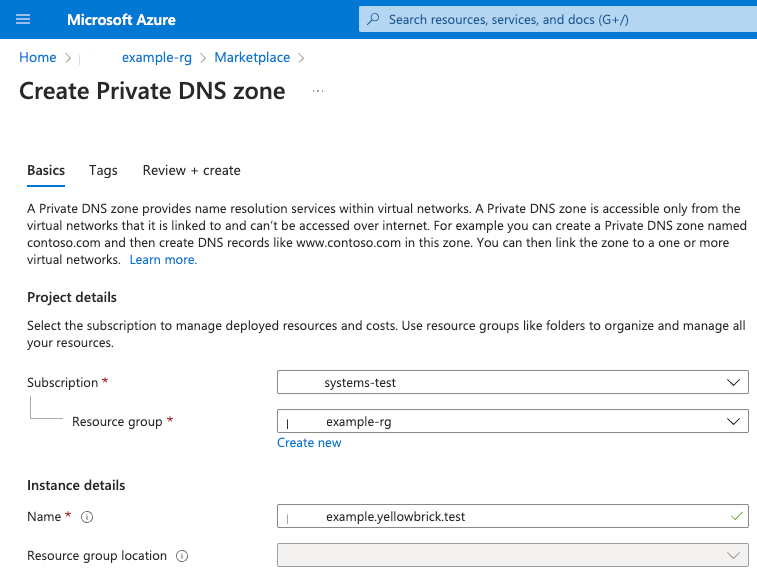Follow the Learn more link
757x578 pixels.
click(x=163, y=260)
